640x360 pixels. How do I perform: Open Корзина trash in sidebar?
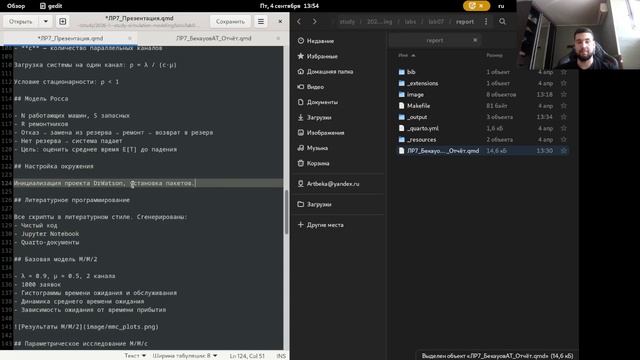[x=318, y=163]
